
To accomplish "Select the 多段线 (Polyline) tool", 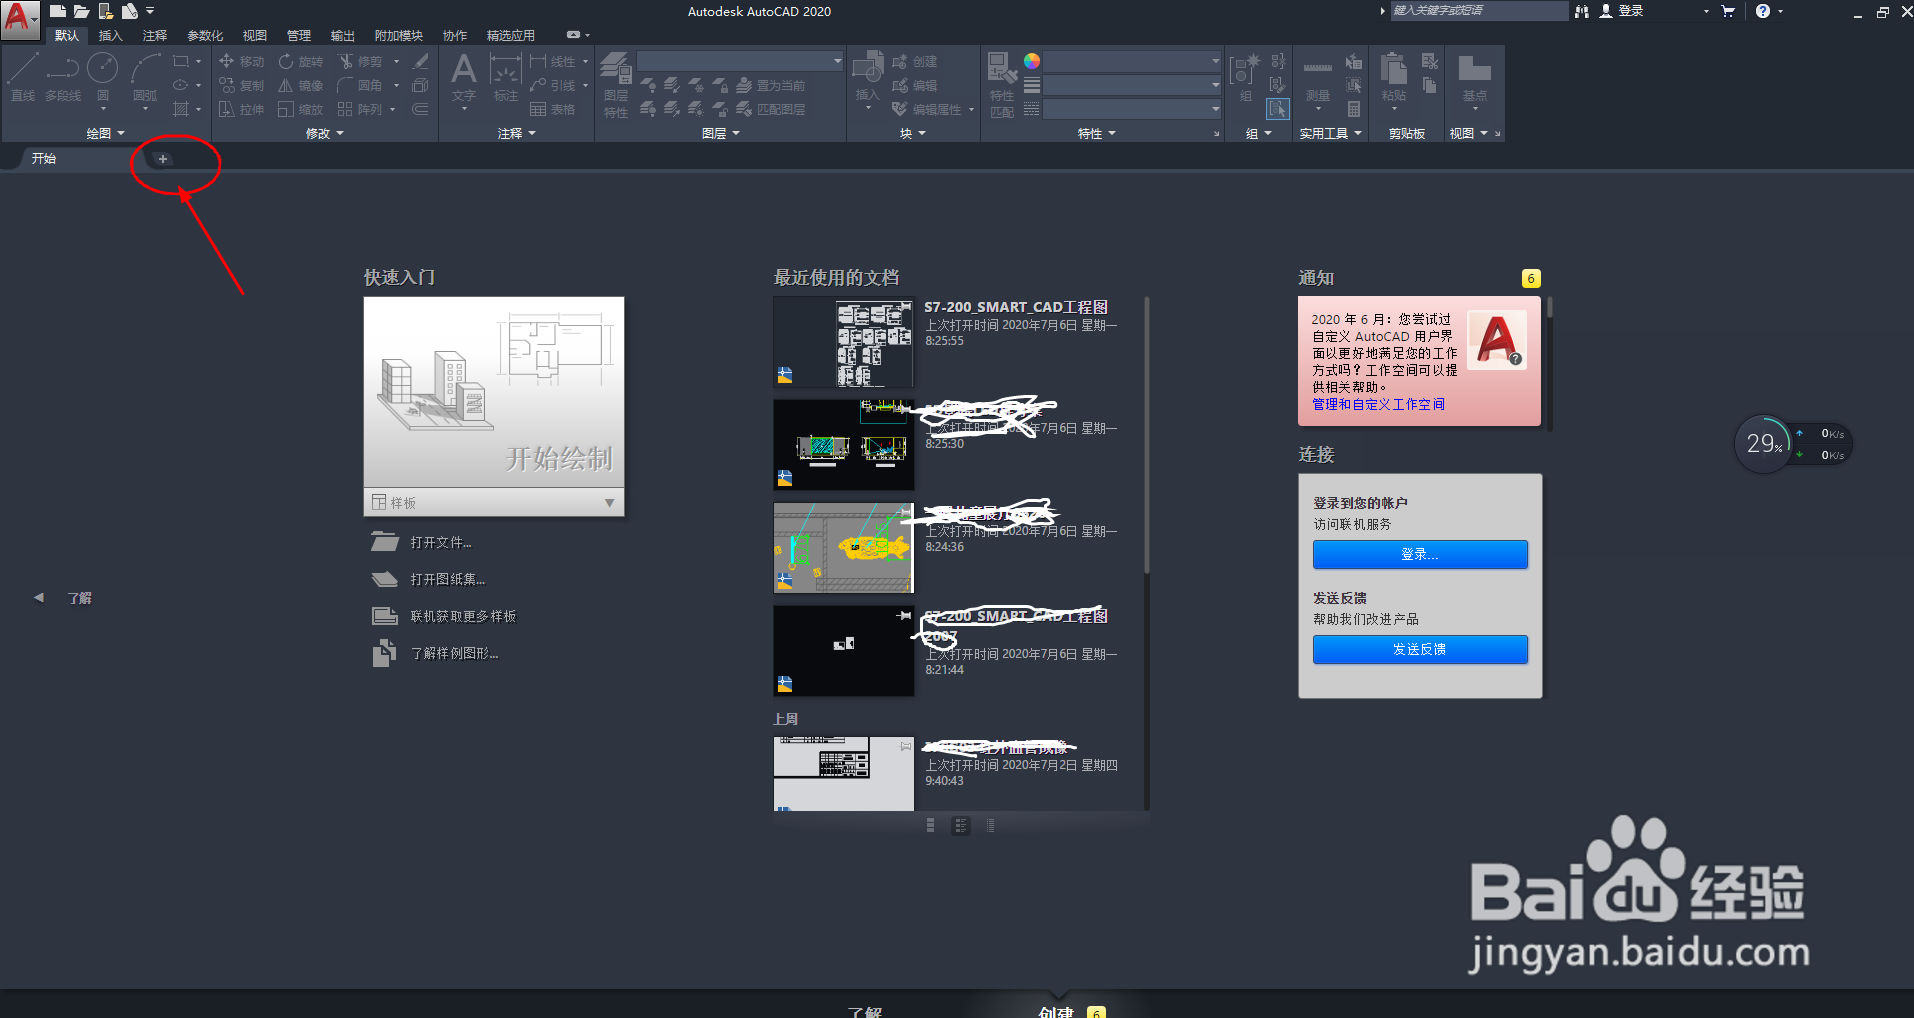I will tap(63, 77).
